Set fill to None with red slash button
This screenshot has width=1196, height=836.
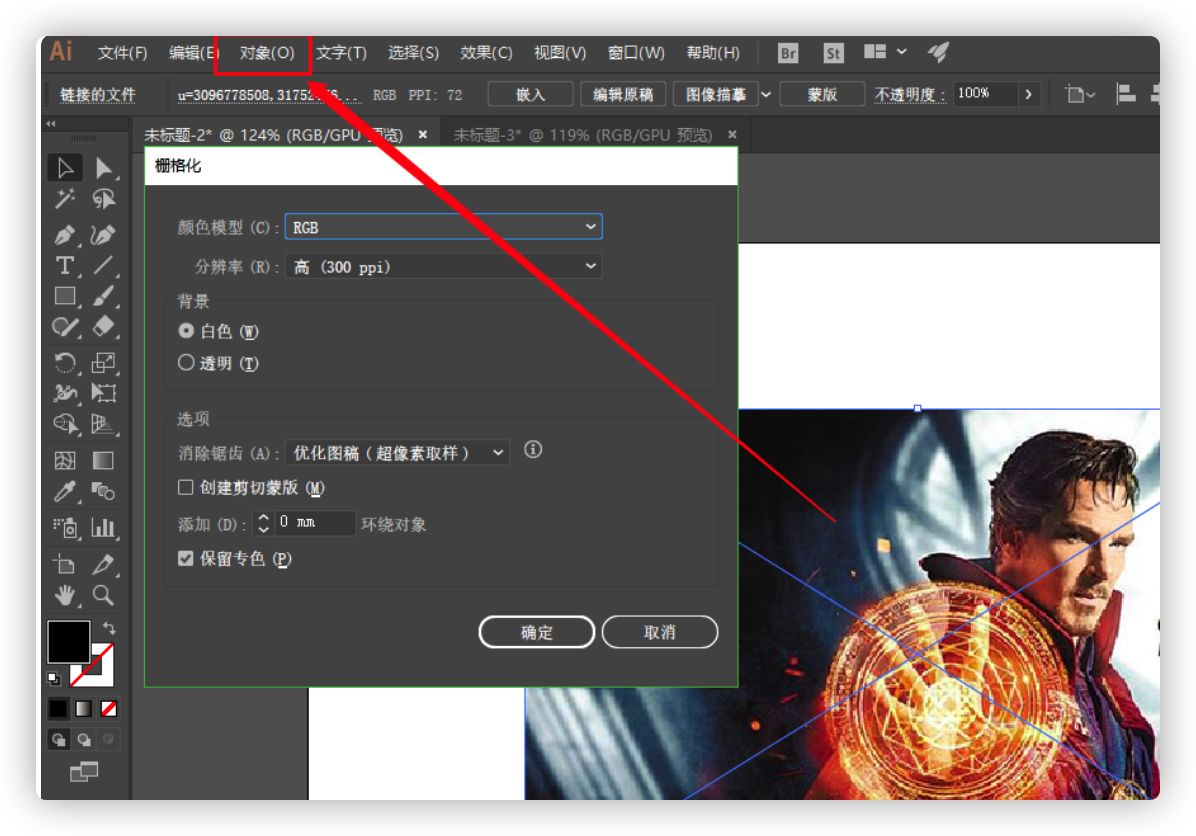coord(109,709)
